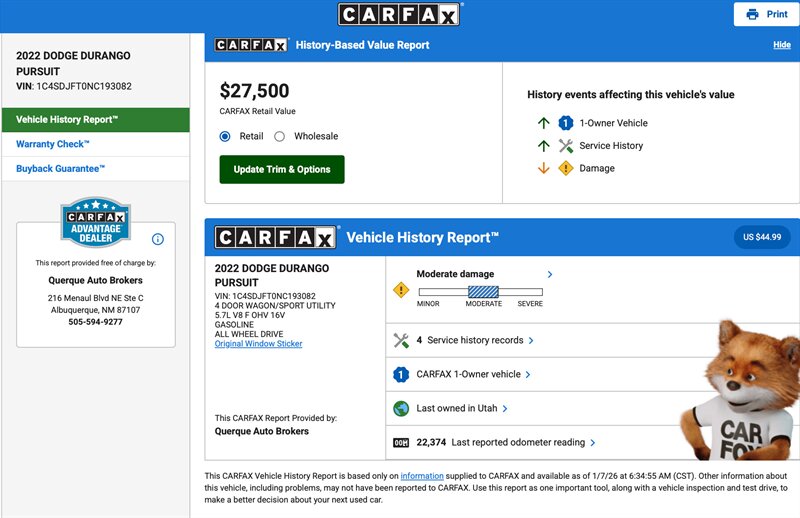The image size is (800, 518).
Task: Click the info icon beside Advantage Dealer badge
Action: (157, 239)
